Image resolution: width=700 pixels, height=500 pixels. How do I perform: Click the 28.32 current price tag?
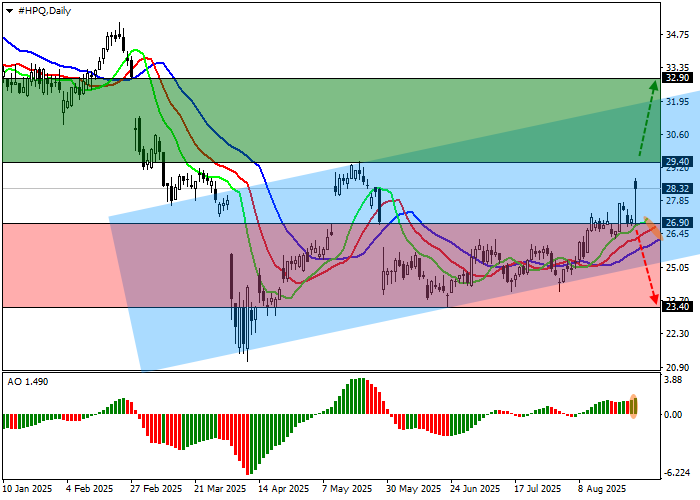677,188
